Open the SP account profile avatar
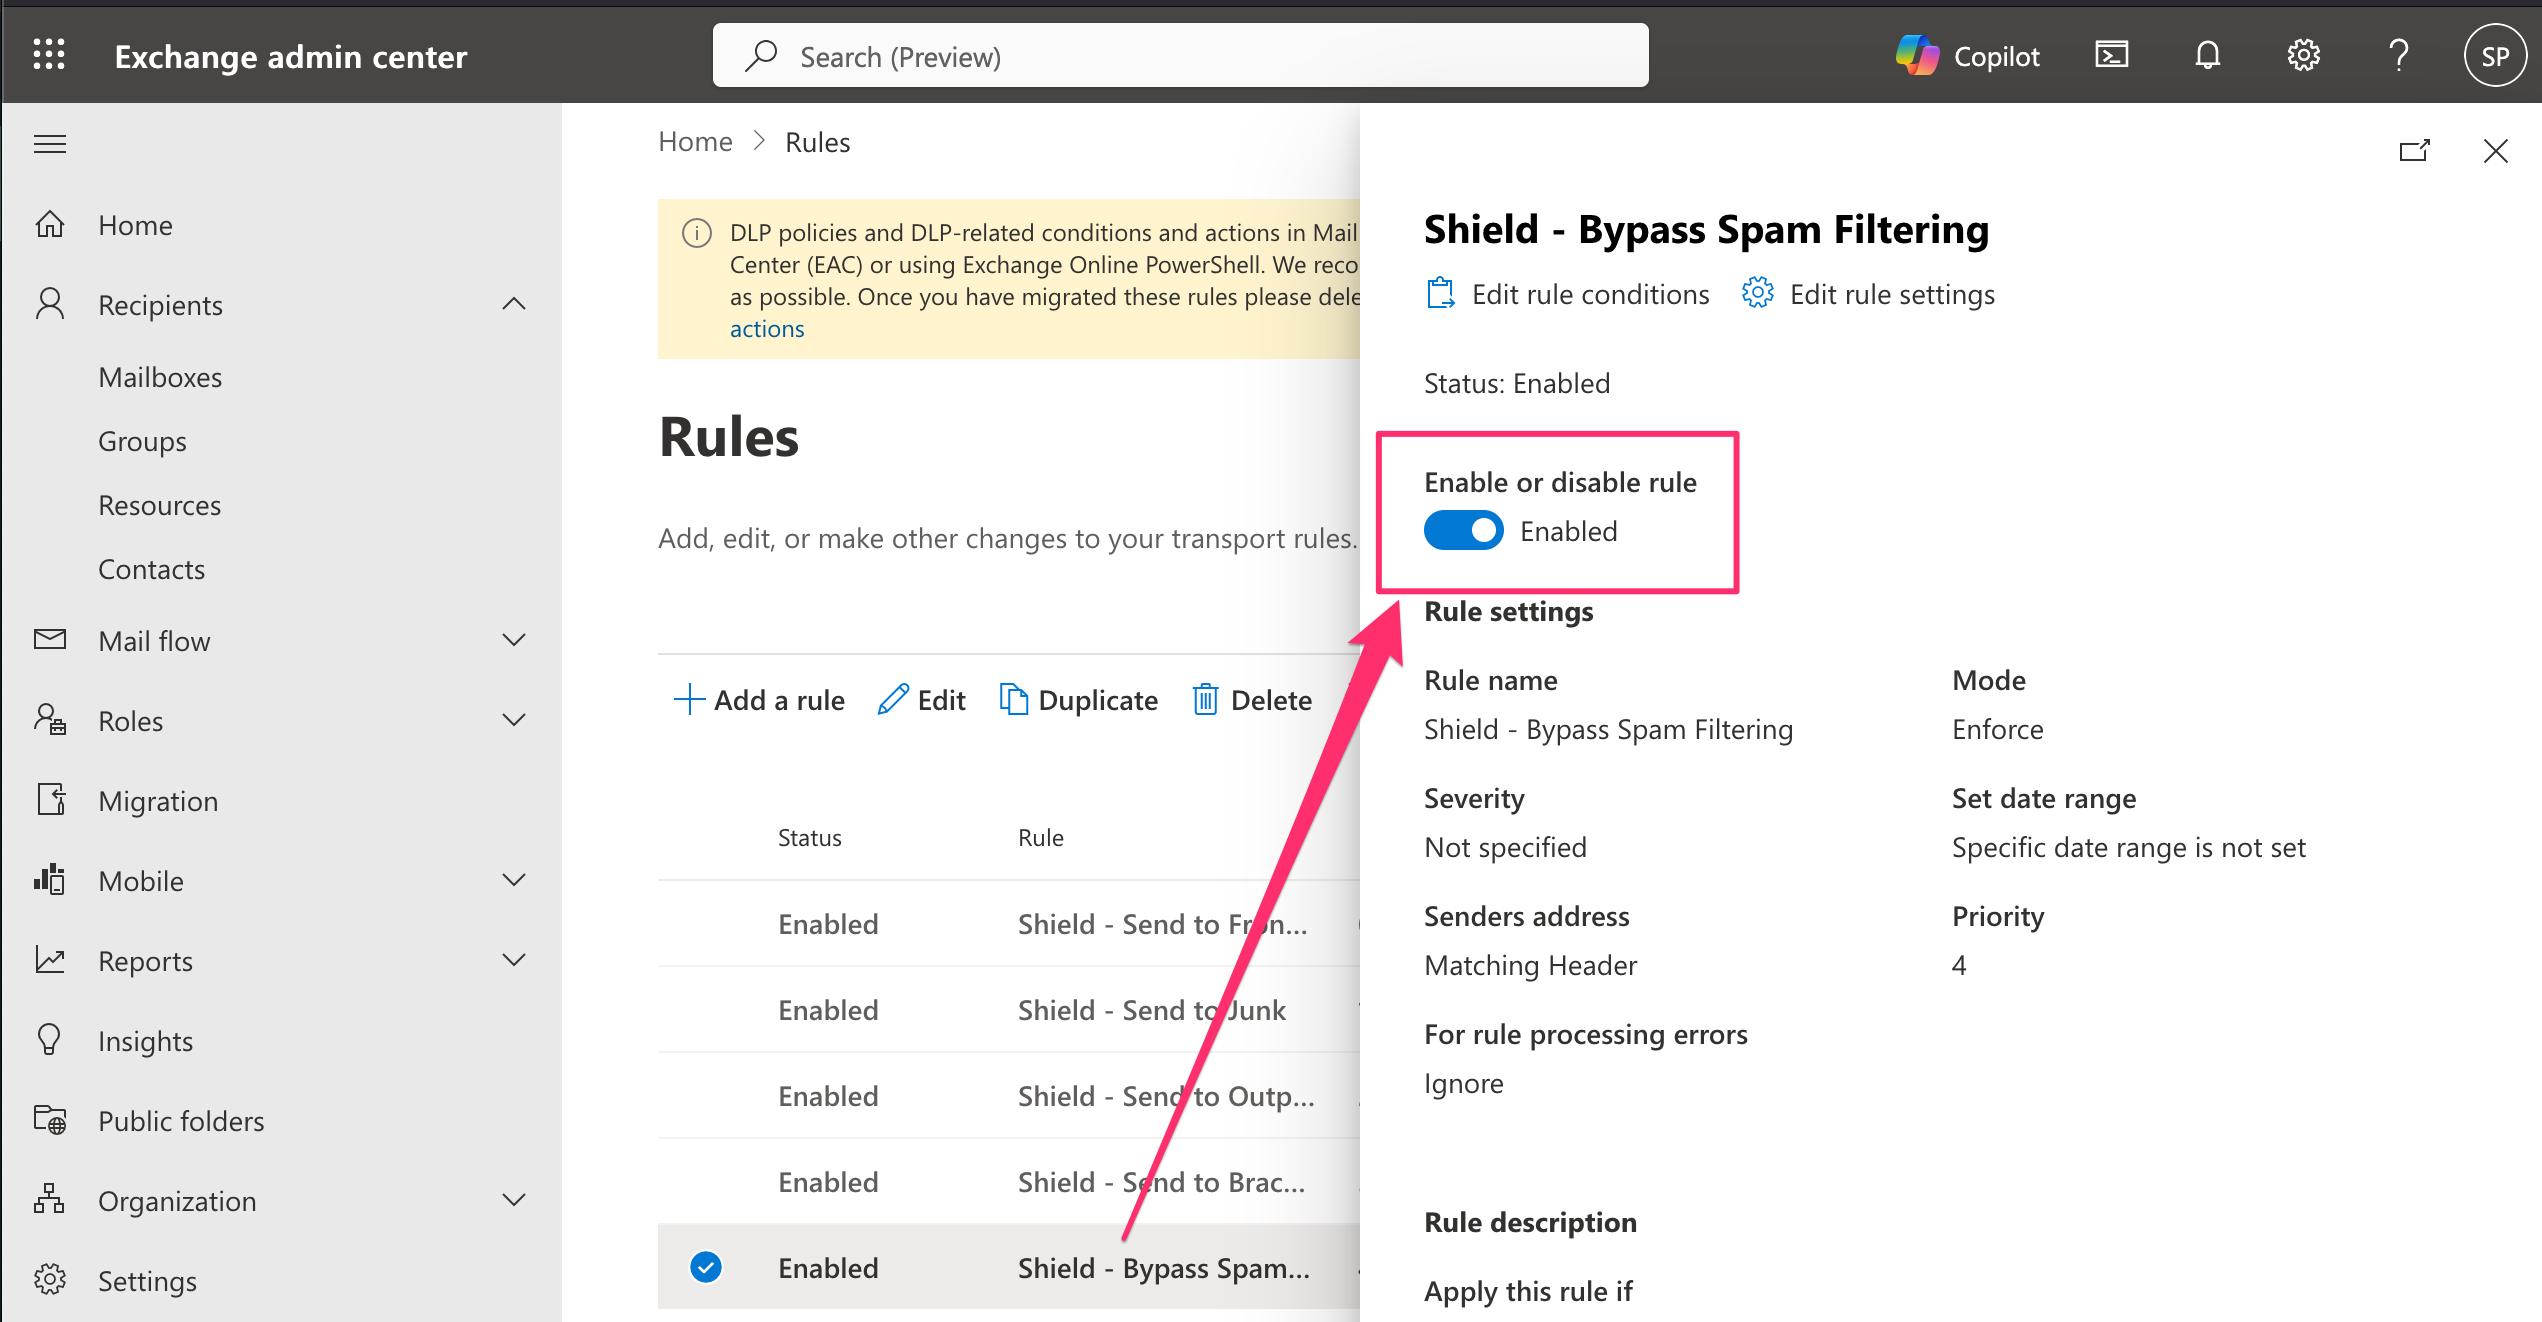The height and width of the screenshot is (1322, 2542). 2494,56
